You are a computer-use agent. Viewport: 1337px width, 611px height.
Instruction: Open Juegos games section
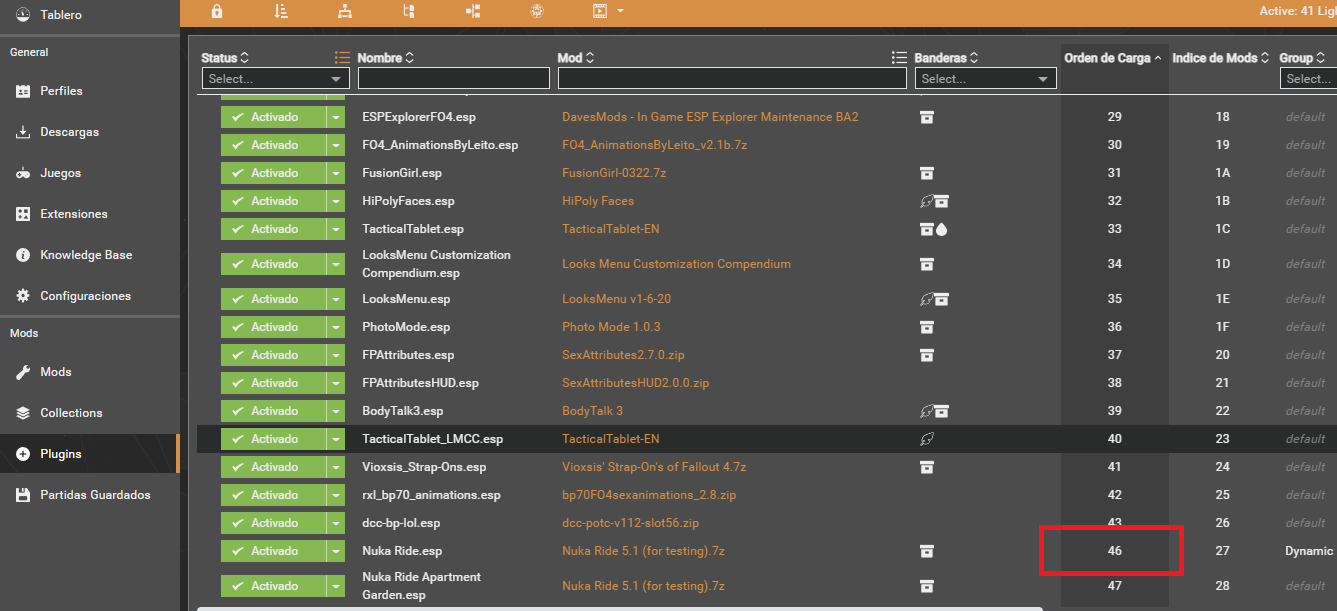pos(90,173)
